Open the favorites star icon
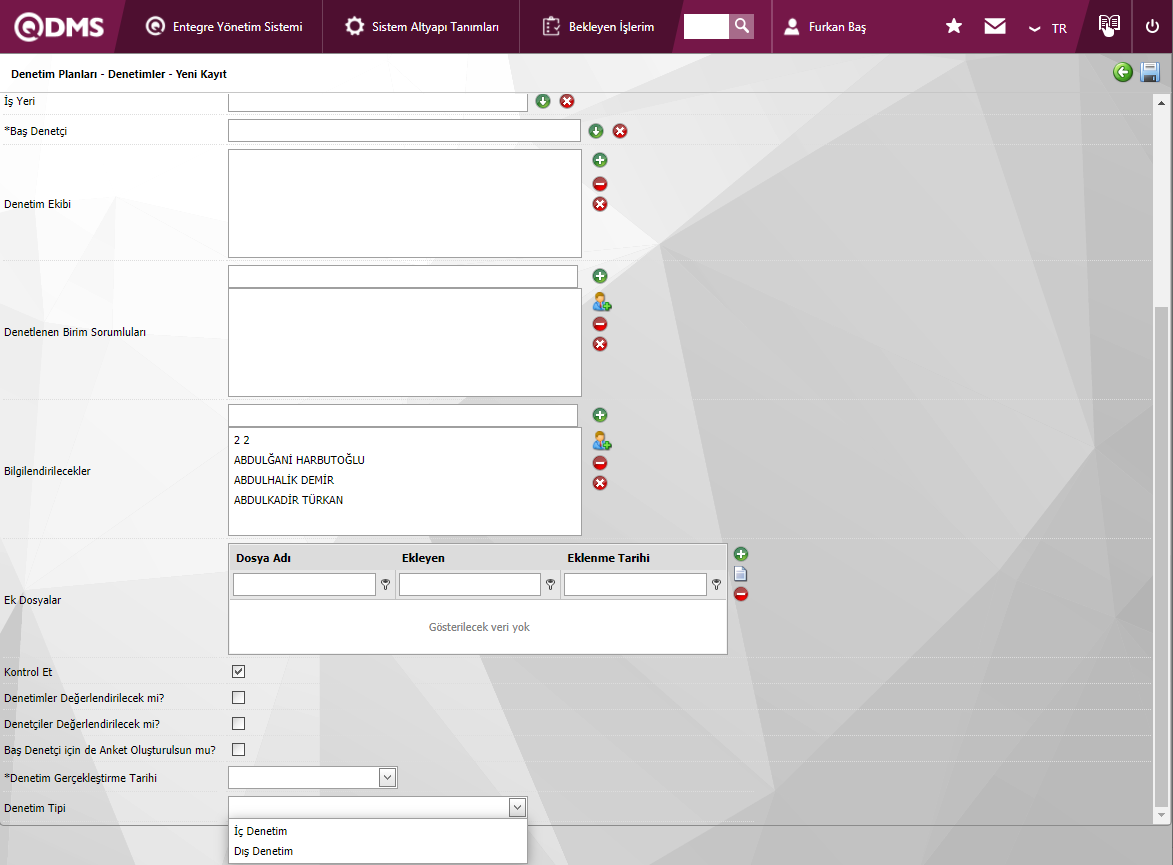 953,26
